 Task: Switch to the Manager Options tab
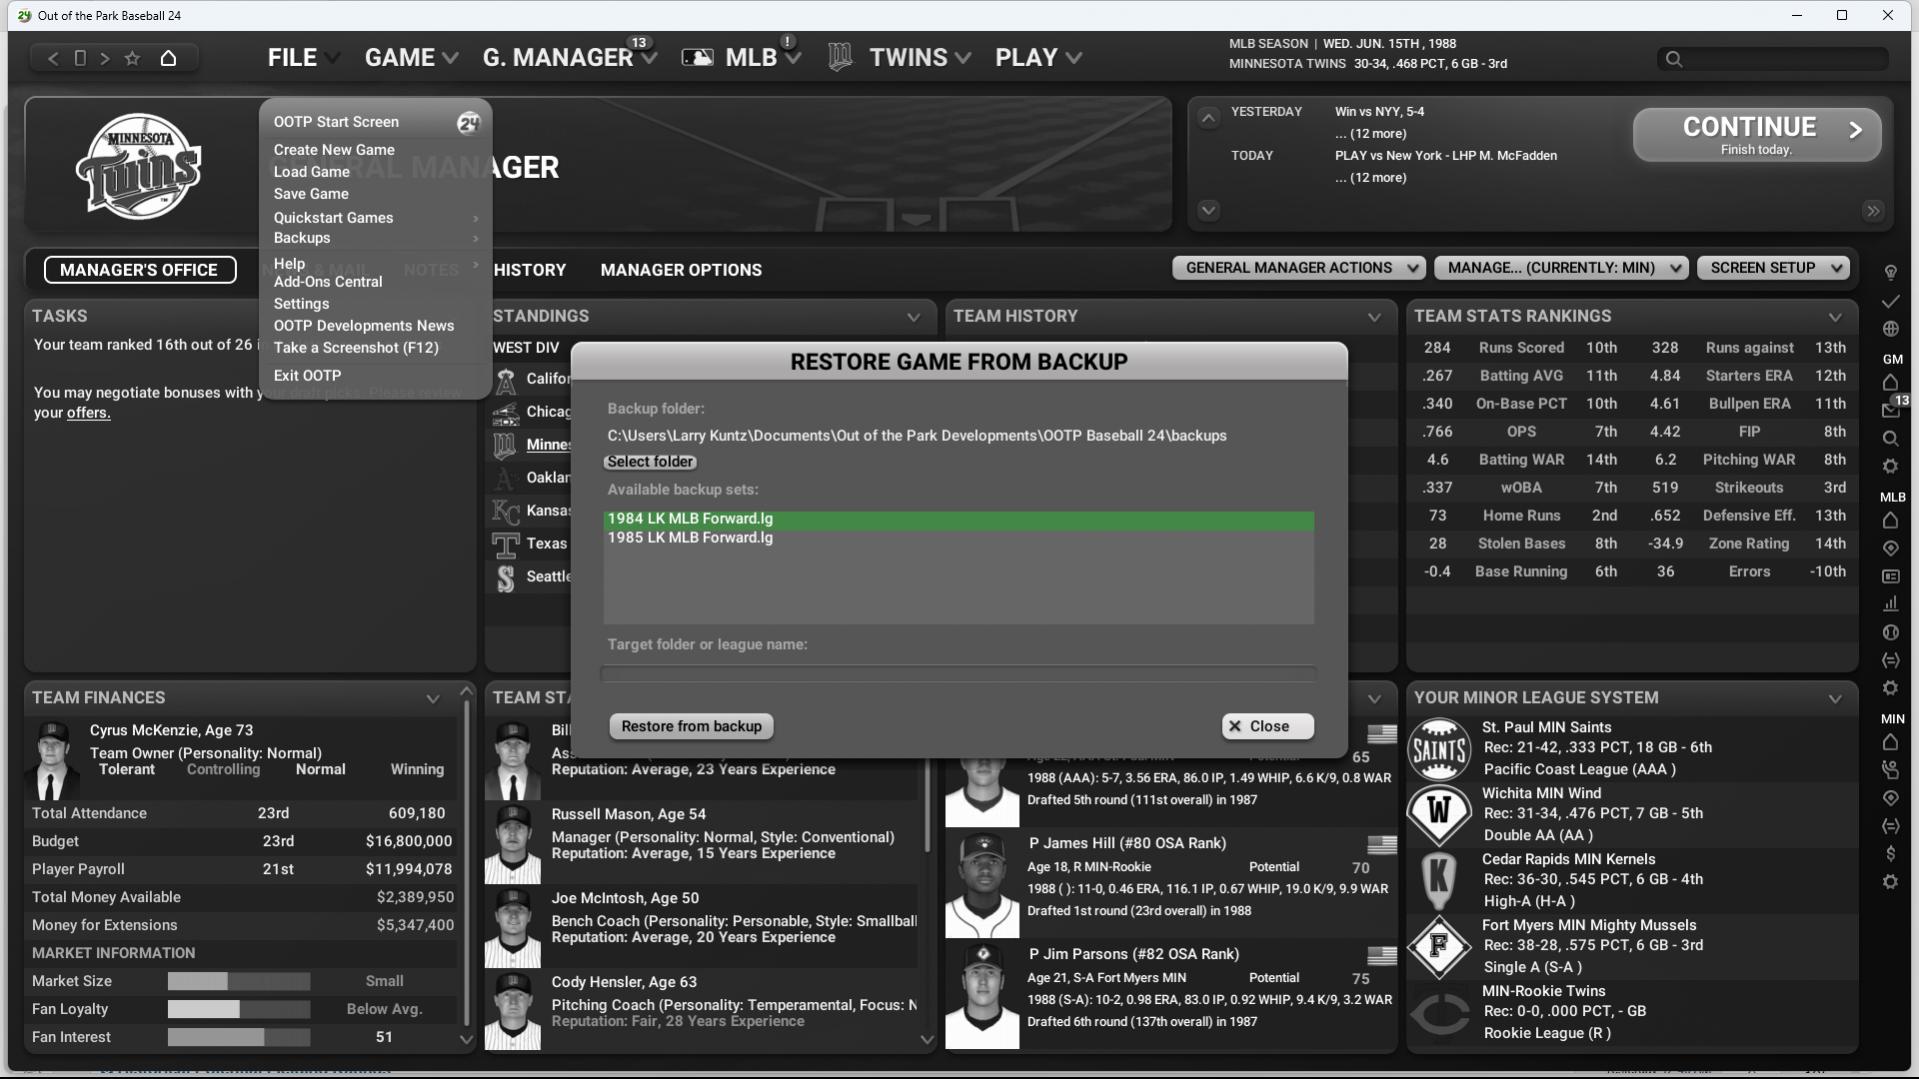[681, 270]
